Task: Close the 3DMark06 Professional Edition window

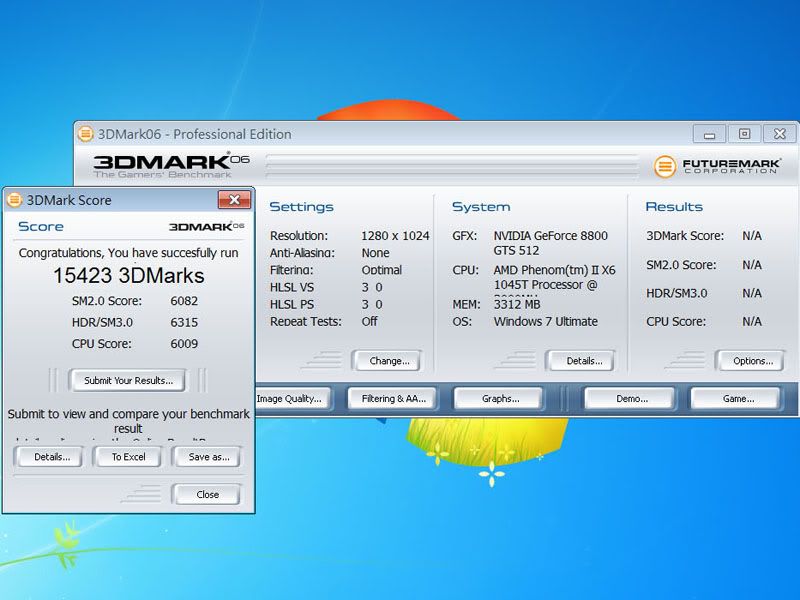Action: pos(780,134)
